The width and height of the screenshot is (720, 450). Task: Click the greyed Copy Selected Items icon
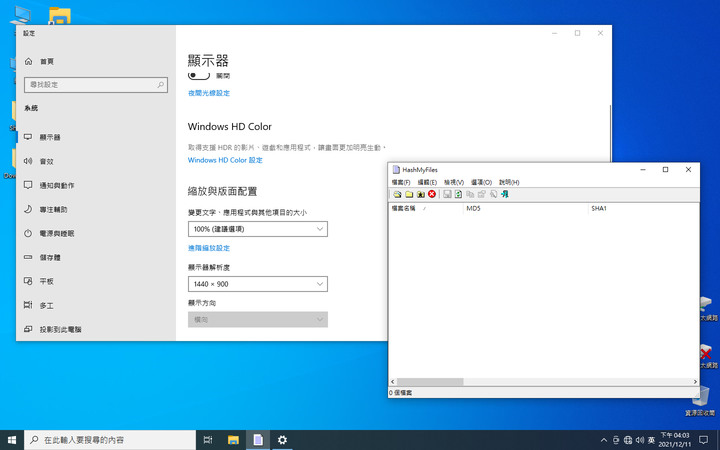coord(470,194)
